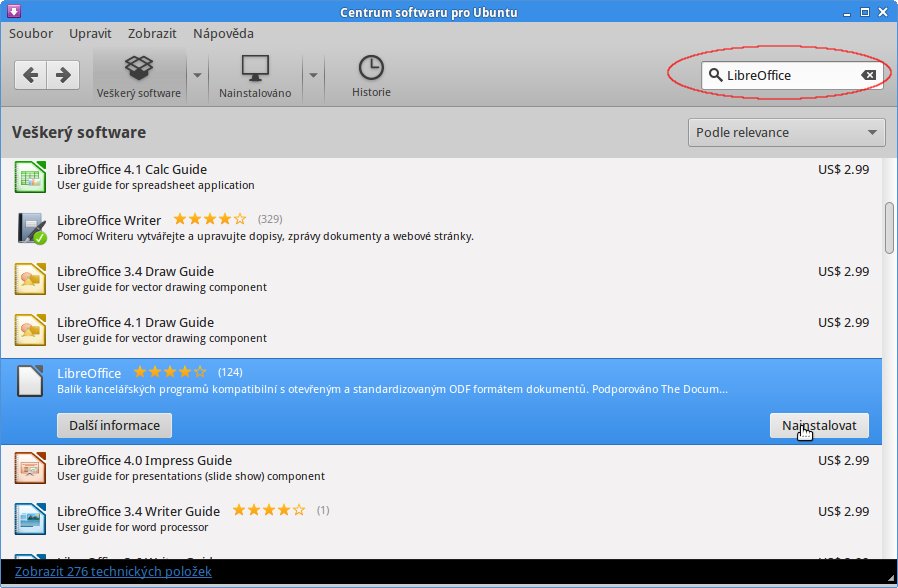Click the Nainstalovat button
This screenshot has width=898, height=588.
pos(819,425)
